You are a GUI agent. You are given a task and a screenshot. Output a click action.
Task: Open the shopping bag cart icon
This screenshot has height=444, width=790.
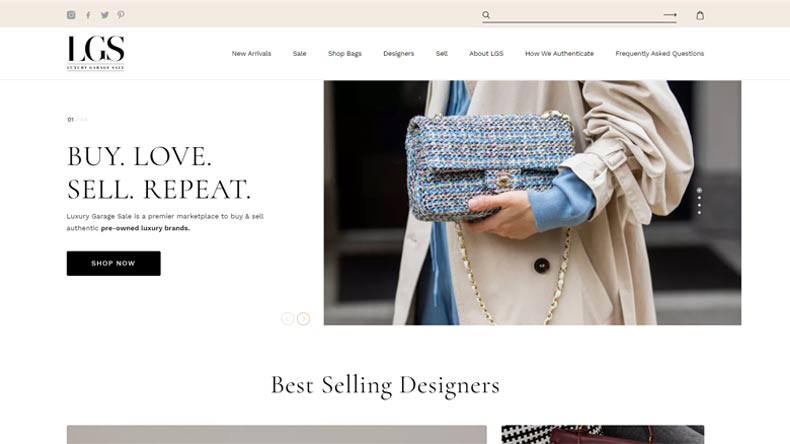click(x=700, y=15)
